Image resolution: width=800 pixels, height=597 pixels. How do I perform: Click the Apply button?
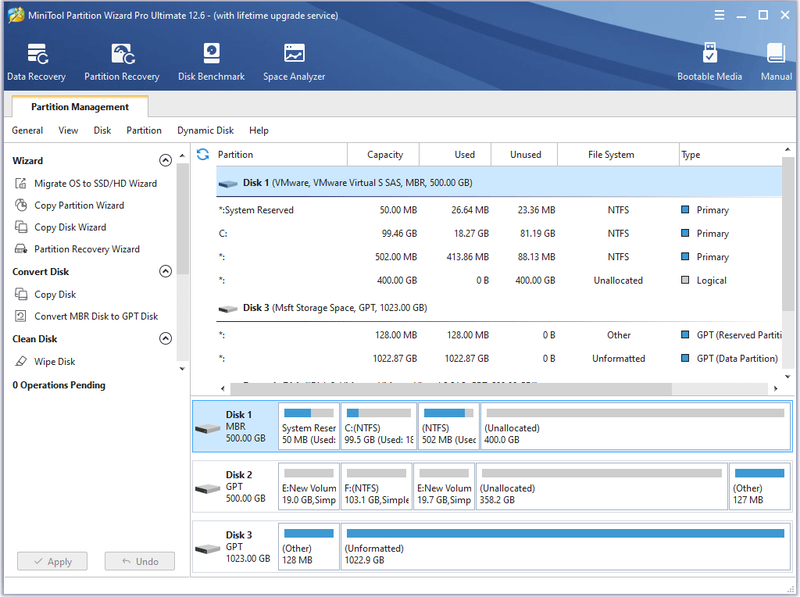coord(53,561)
